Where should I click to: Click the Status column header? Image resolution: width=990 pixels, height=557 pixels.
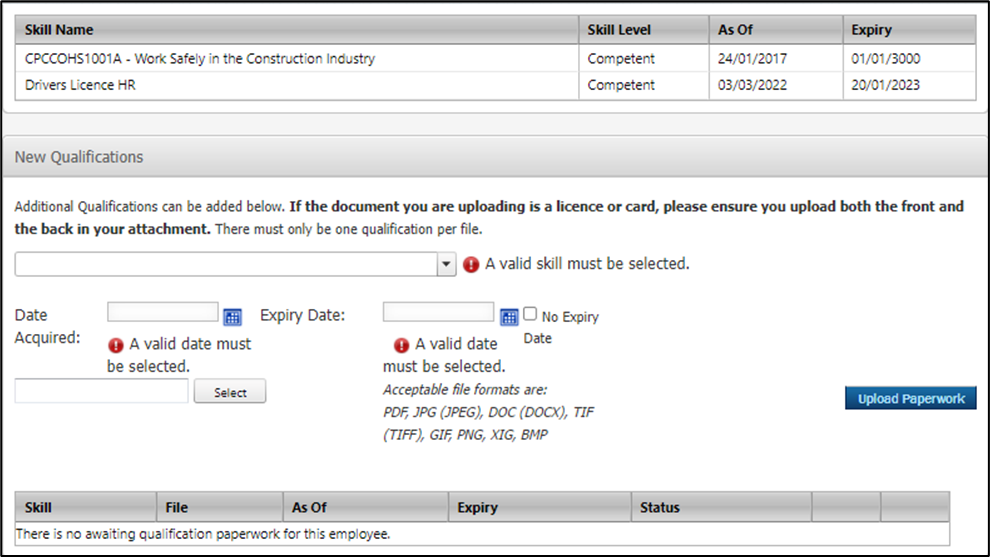(660, 507)
